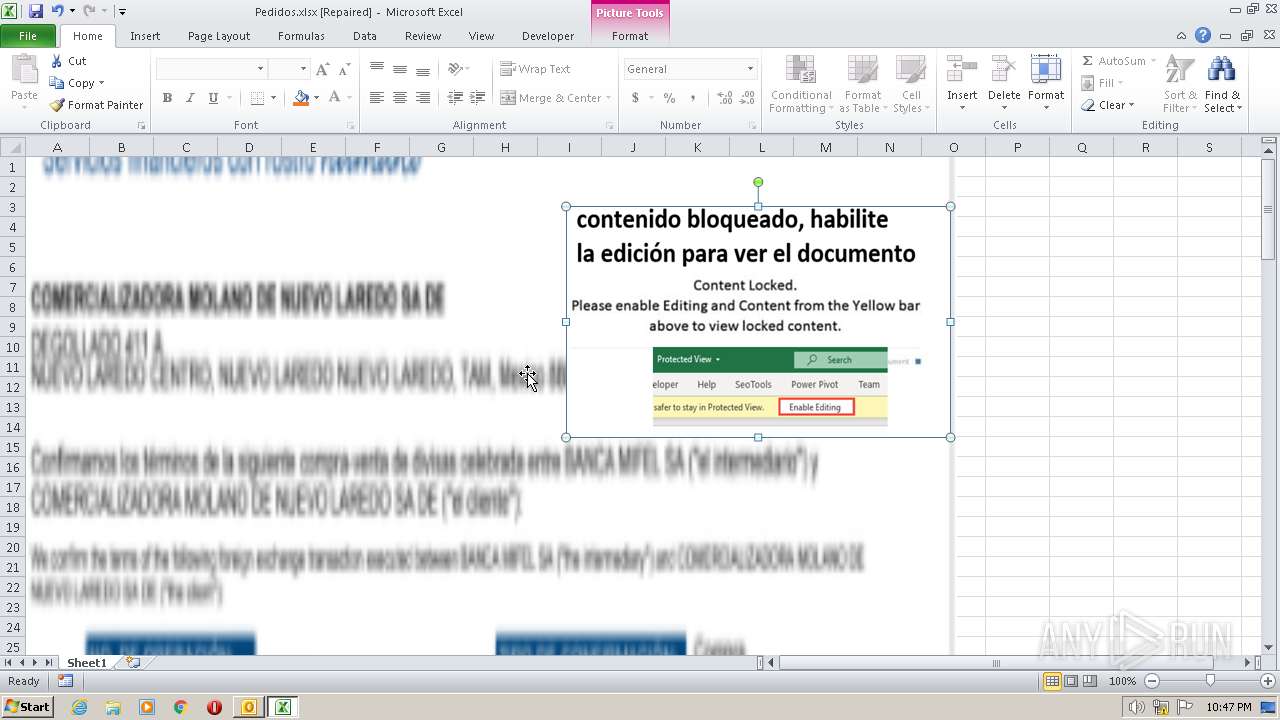Open the File tab

[x=28, y=36]
